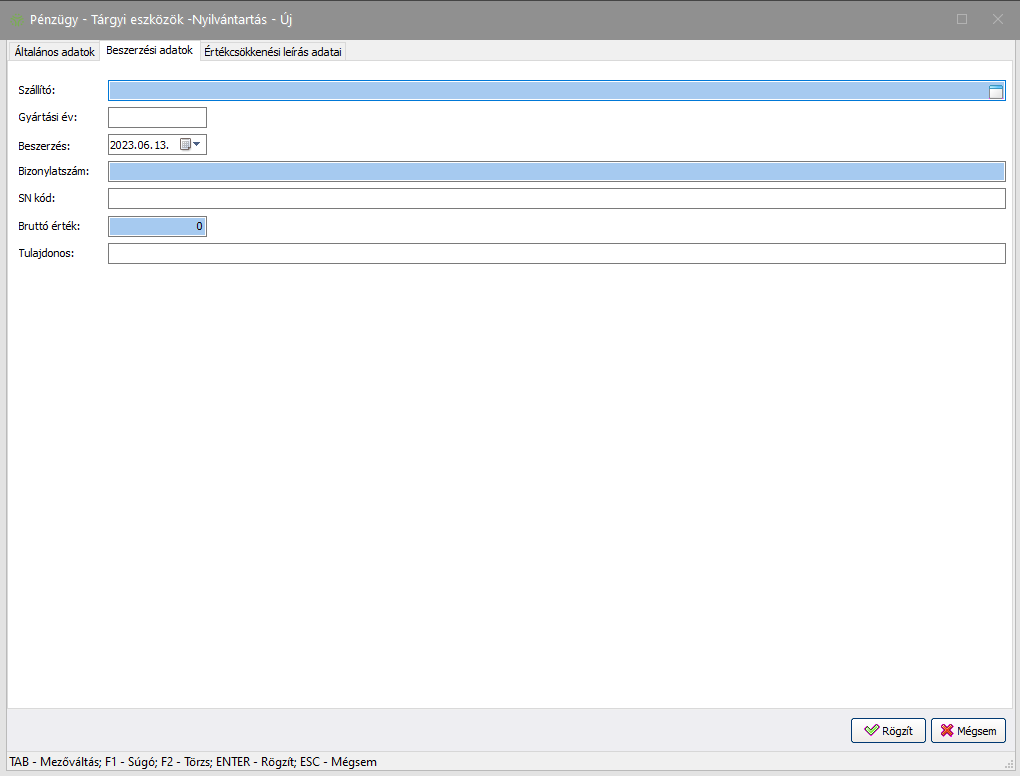
Task: Close the Nyilvántartás window
Action: coord(997,19)
